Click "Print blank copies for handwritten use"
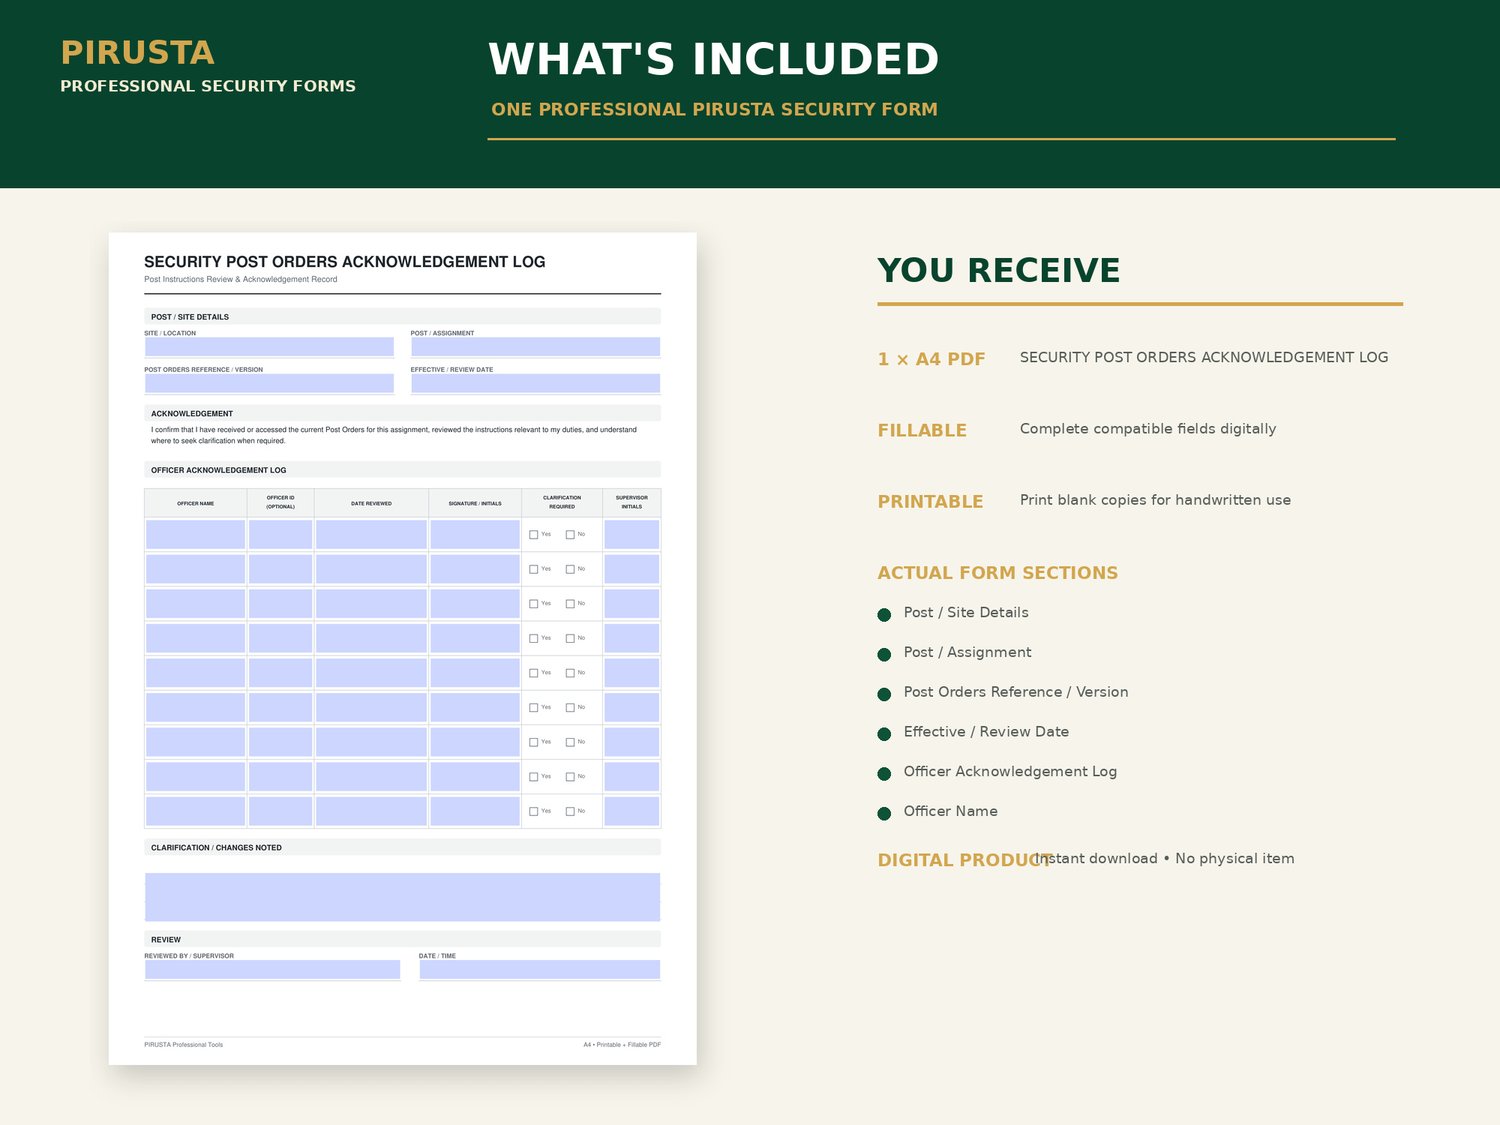The width and height of the screenshot is (1500, 1125). [x=1155, y=500]
